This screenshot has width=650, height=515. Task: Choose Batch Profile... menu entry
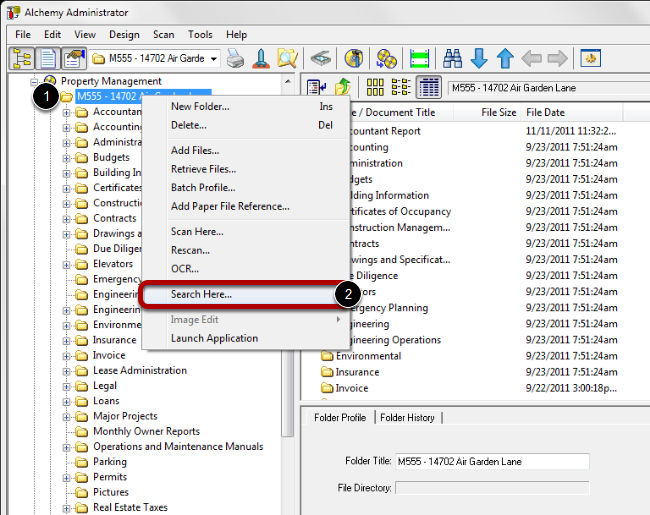[246, 188]
